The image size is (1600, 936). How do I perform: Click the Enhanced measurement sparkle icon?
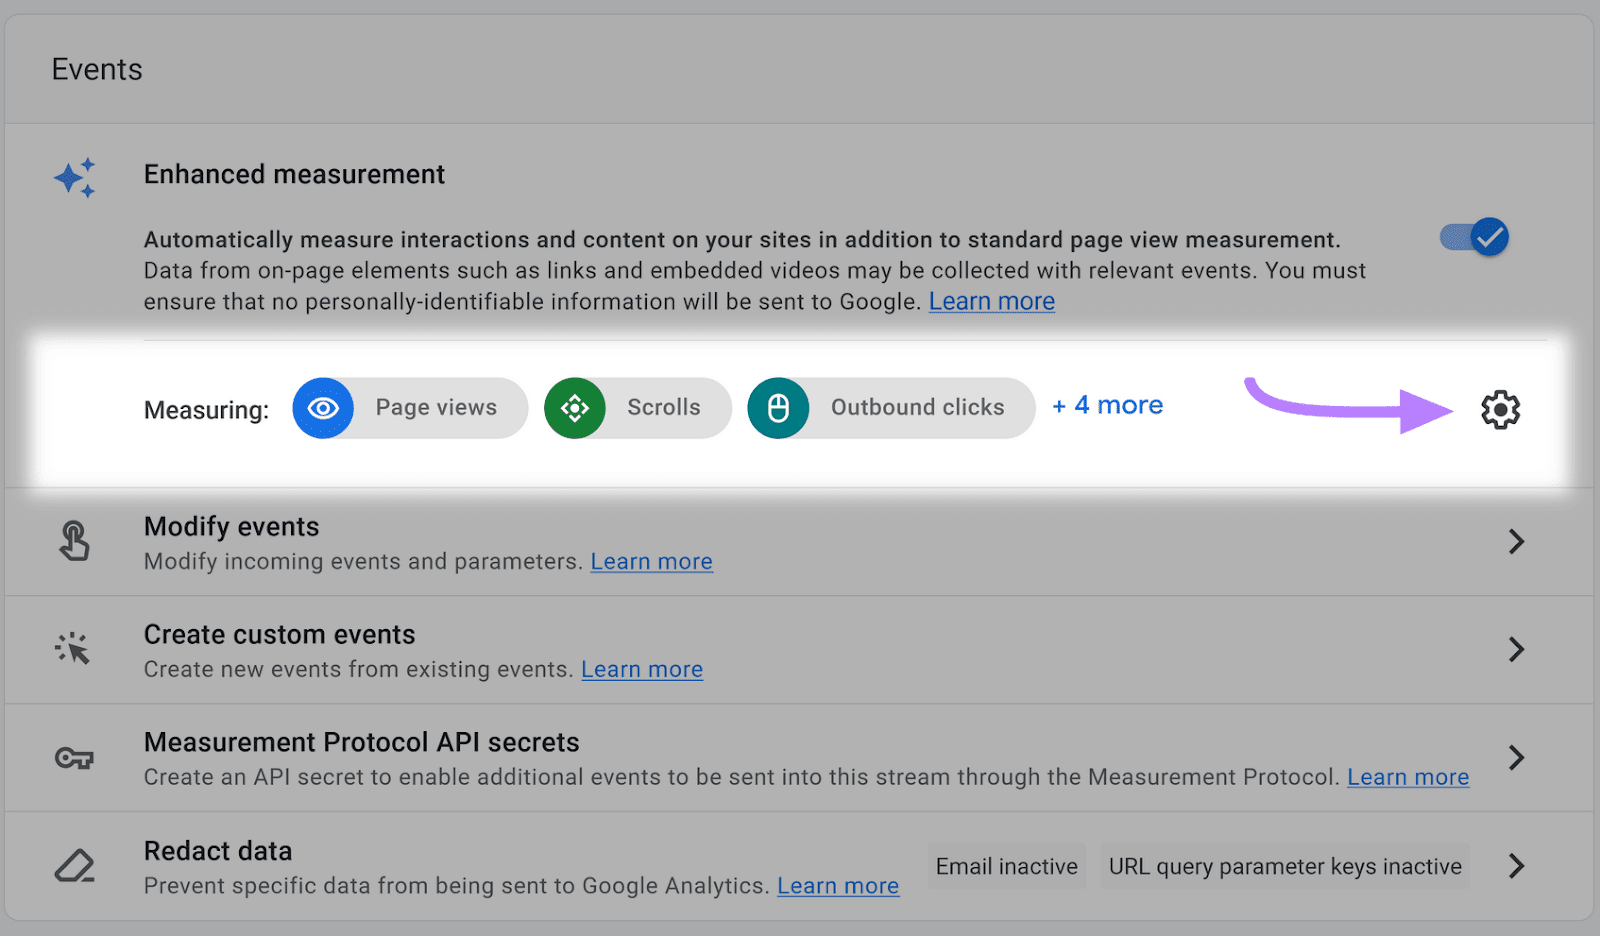[x=75, y=178]
